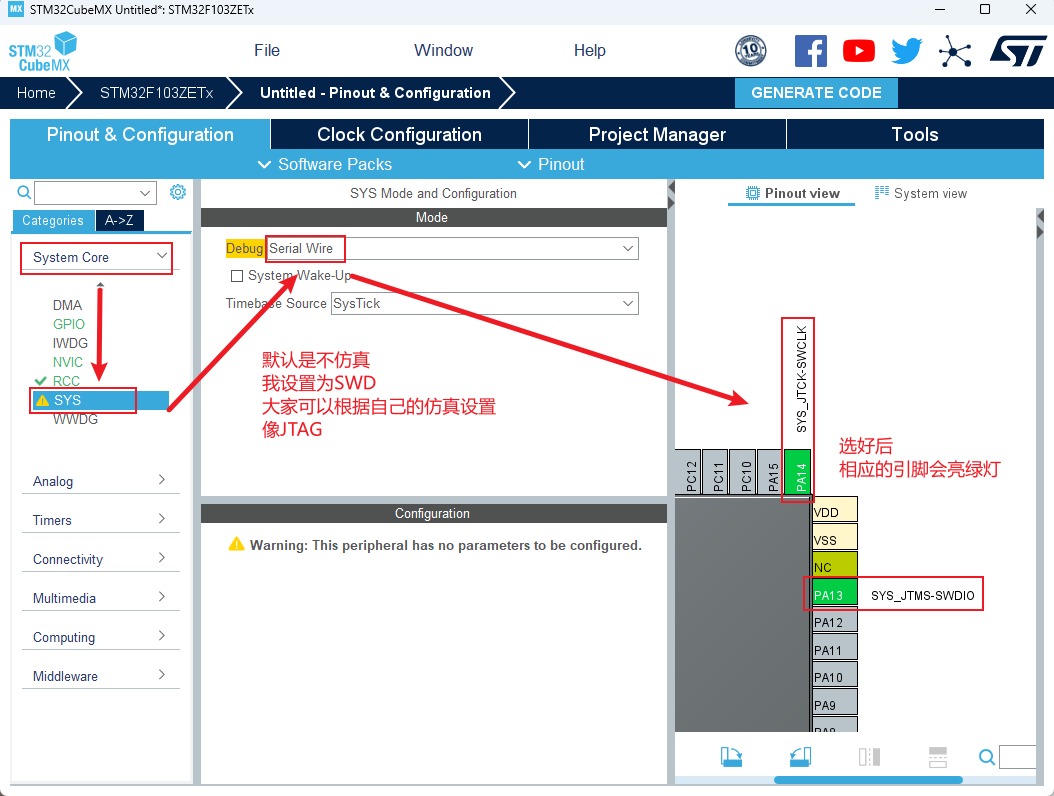Expand the Middleware category

(x=99, y=676)
